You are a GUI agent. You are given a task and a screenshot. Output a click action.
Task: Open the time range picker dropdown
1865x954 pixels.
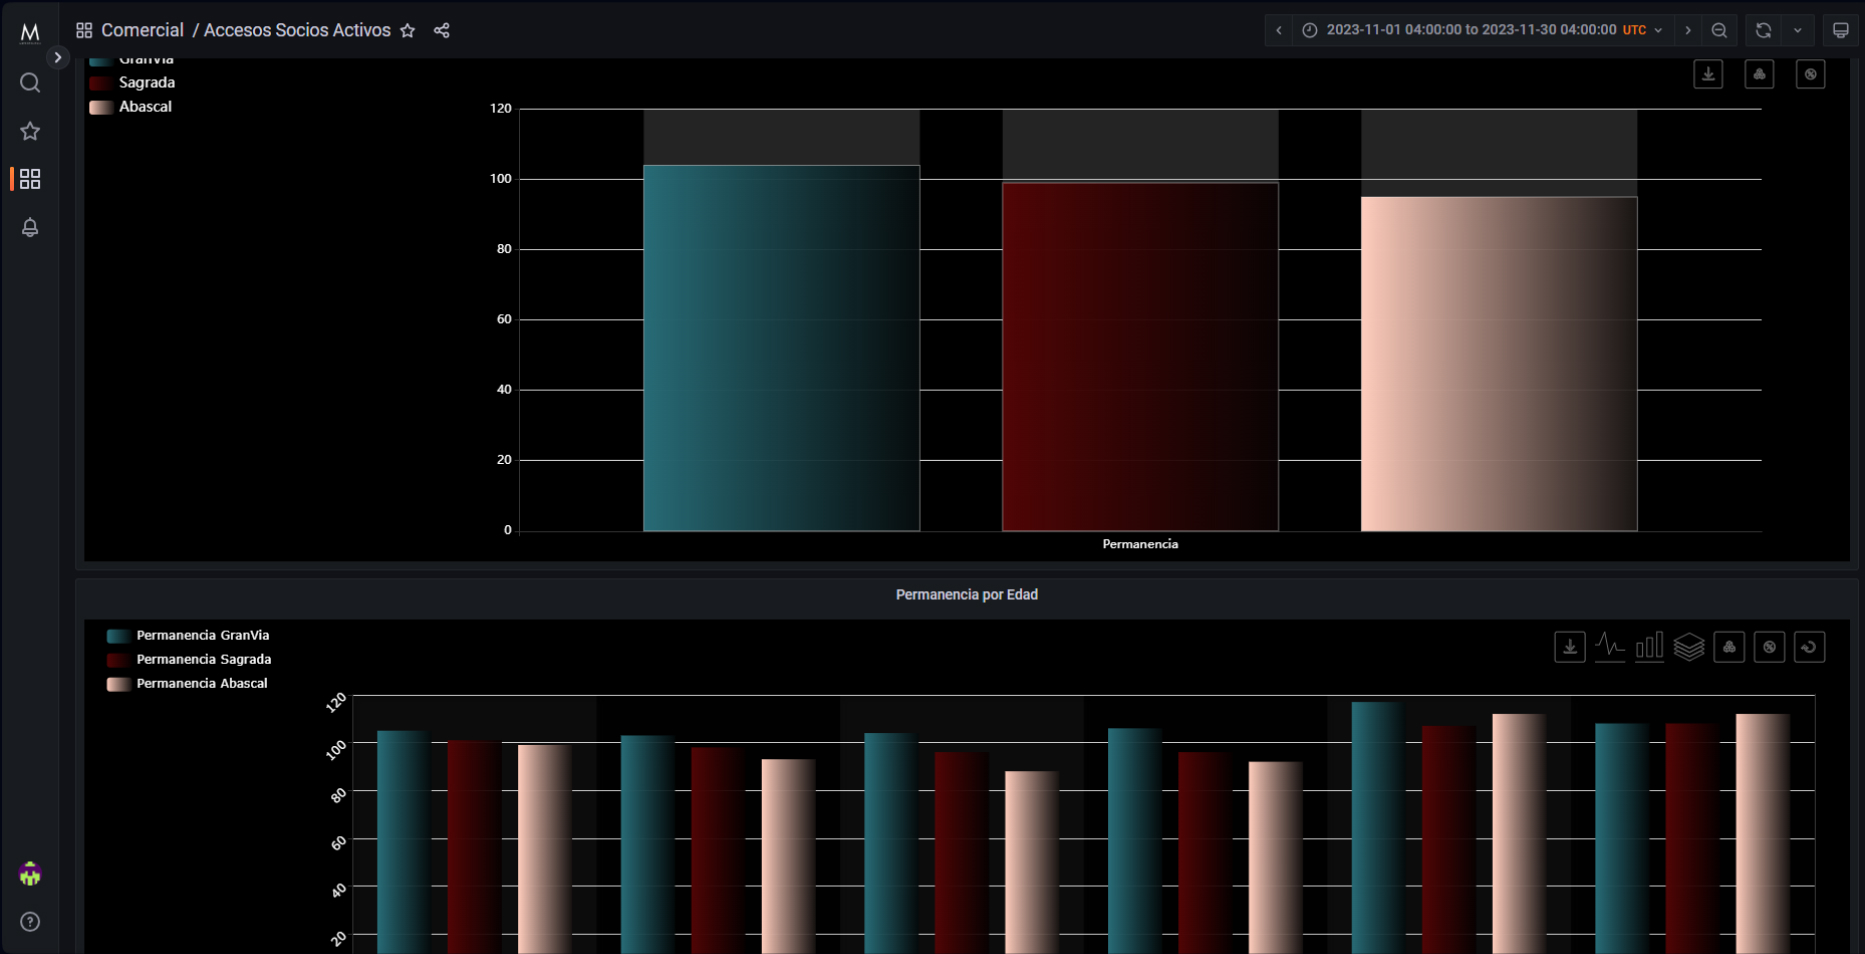[x=1482, y=30]
